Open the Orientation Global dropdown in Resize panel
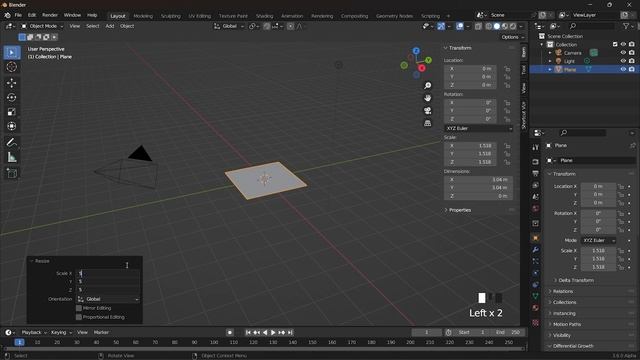This screenshot has height=360, width=640. click(x=108, y=299)
